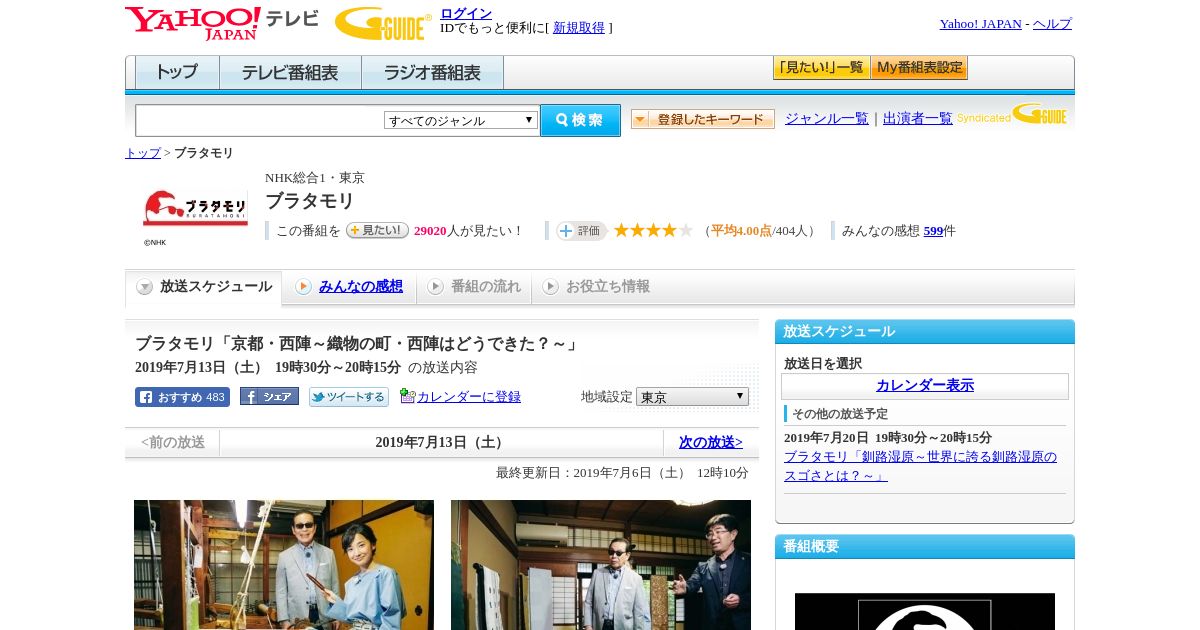Switch to テレビ番組表 tab
This screenshot has width=1200, height=630.
coord(290,73)
